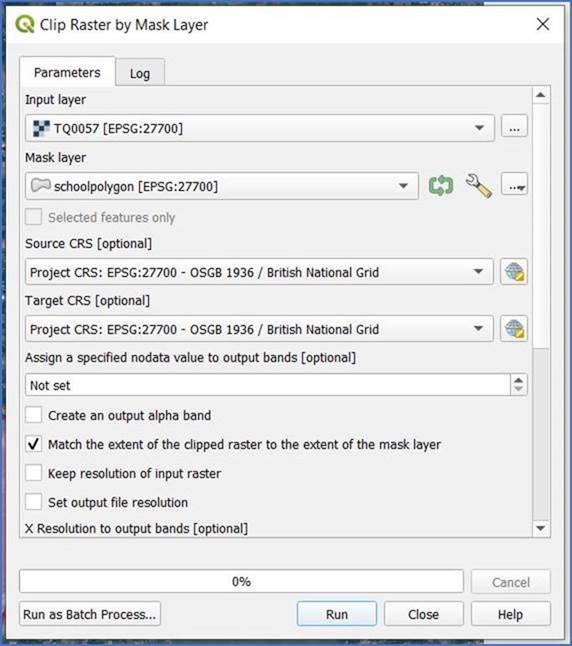Click the Source CRS [optional] label
This screenshot has width=572, height=646.
(x=88, y=243)
